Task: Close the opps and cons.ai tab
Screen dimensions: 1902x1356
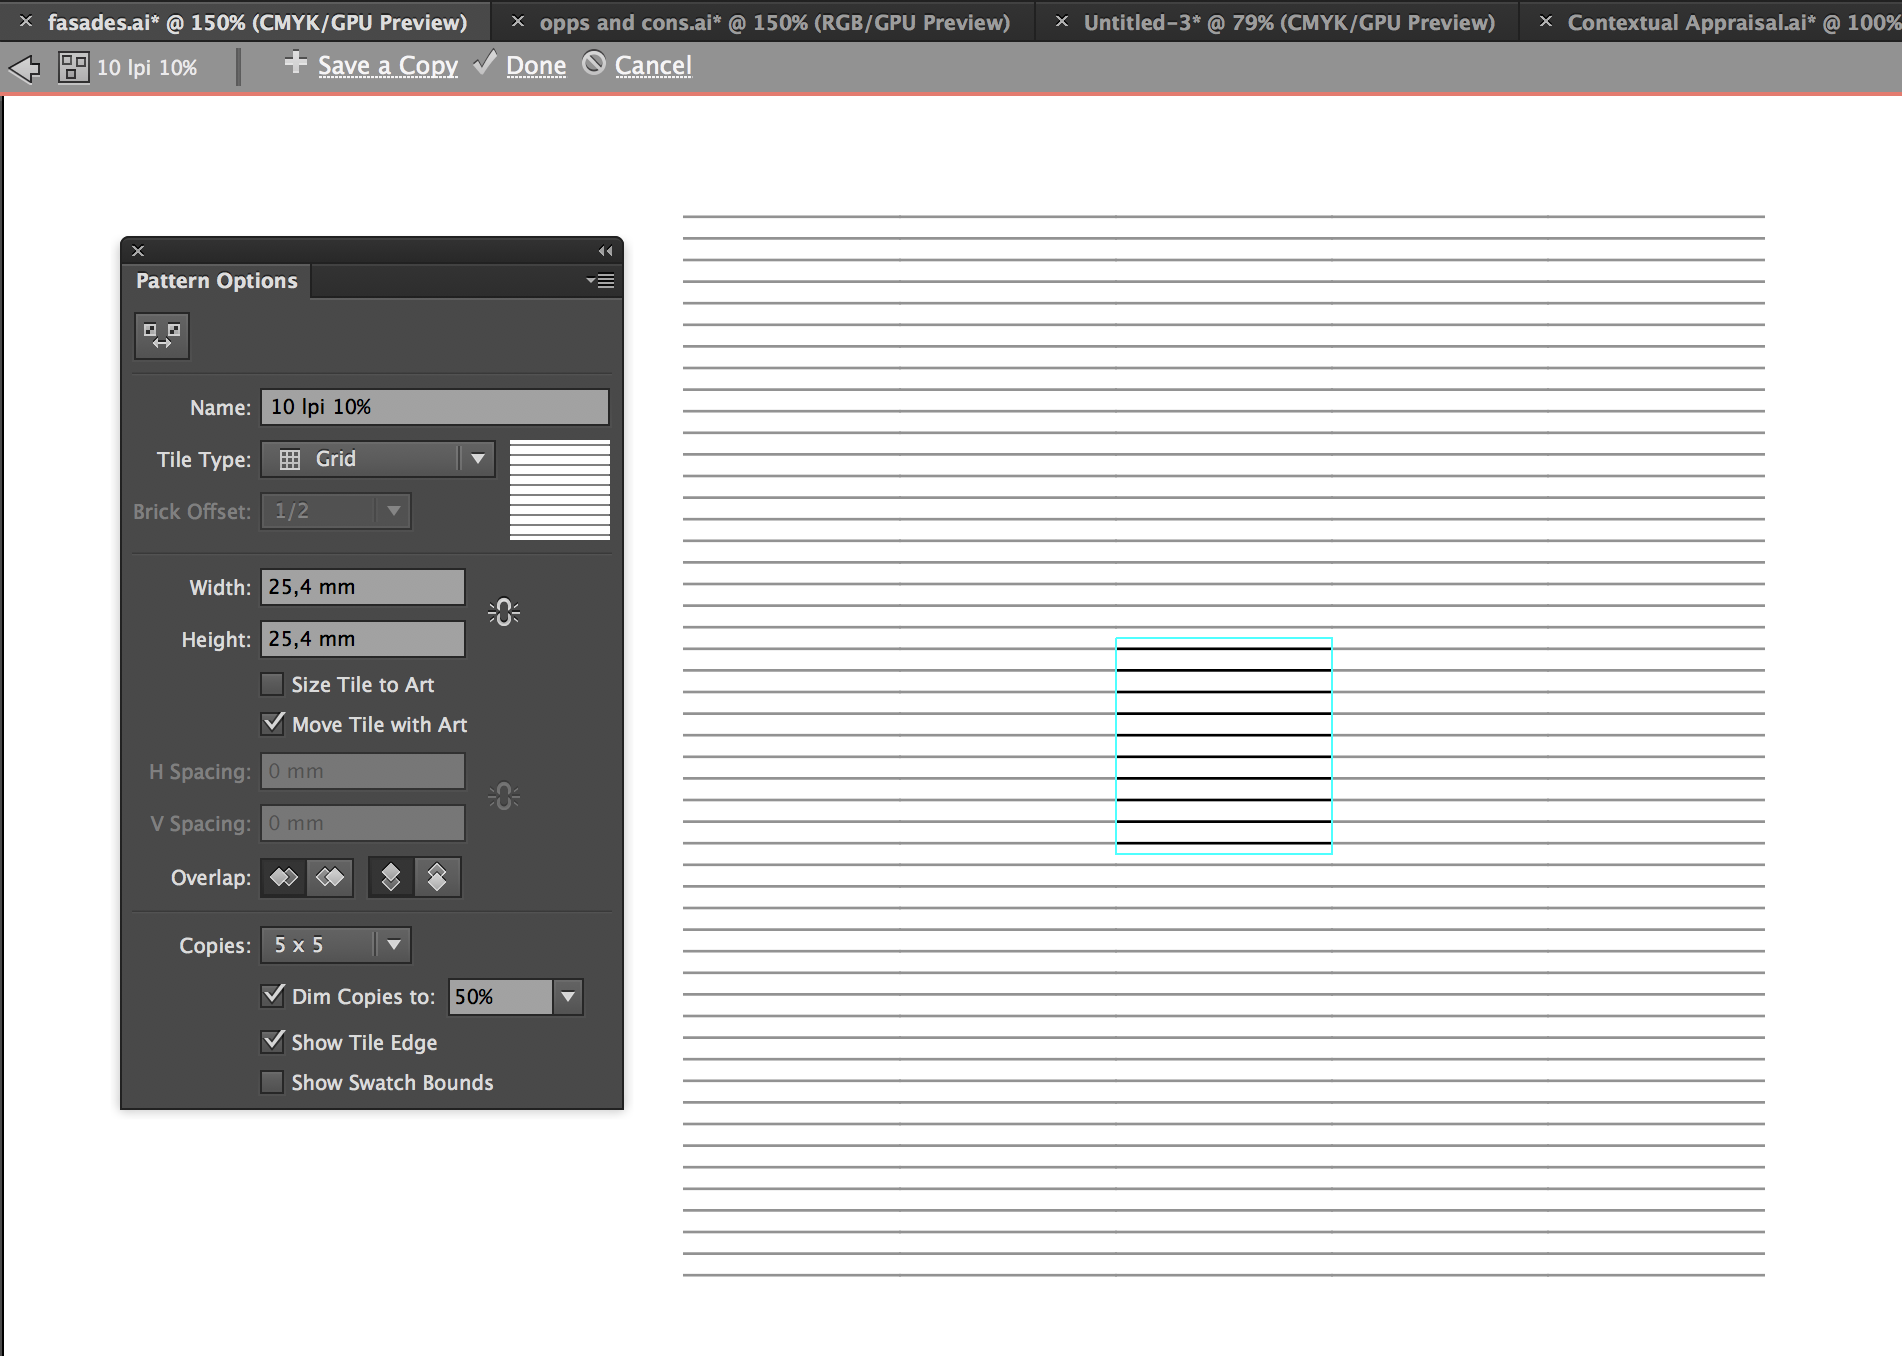Action: 518,21
